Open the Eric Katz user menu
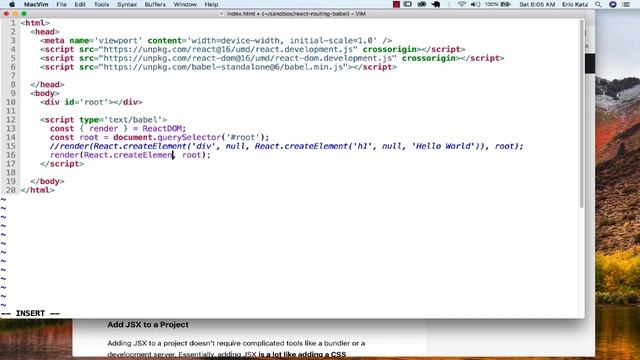 [575, 4]
